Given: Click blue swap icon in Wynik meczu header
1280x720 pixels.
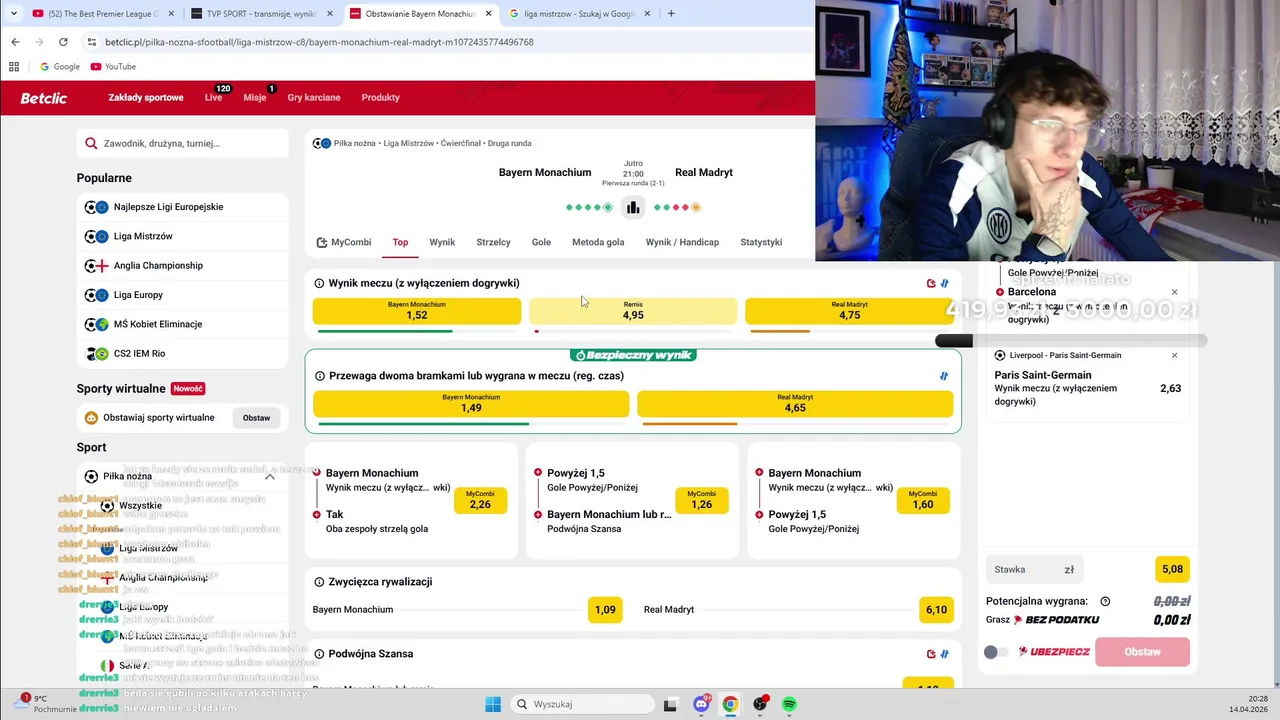Looking at the screenshot, I should 944,283.
